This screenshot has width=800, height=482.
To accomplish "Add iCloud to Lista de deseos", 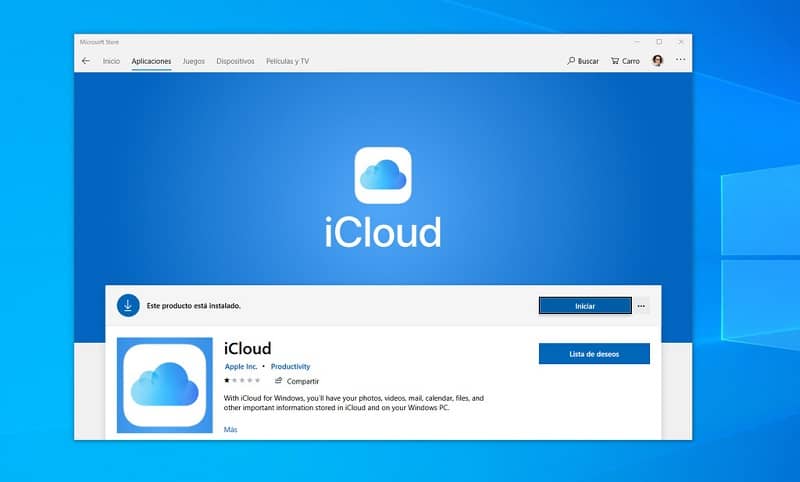I will click(x=594, y=353).
